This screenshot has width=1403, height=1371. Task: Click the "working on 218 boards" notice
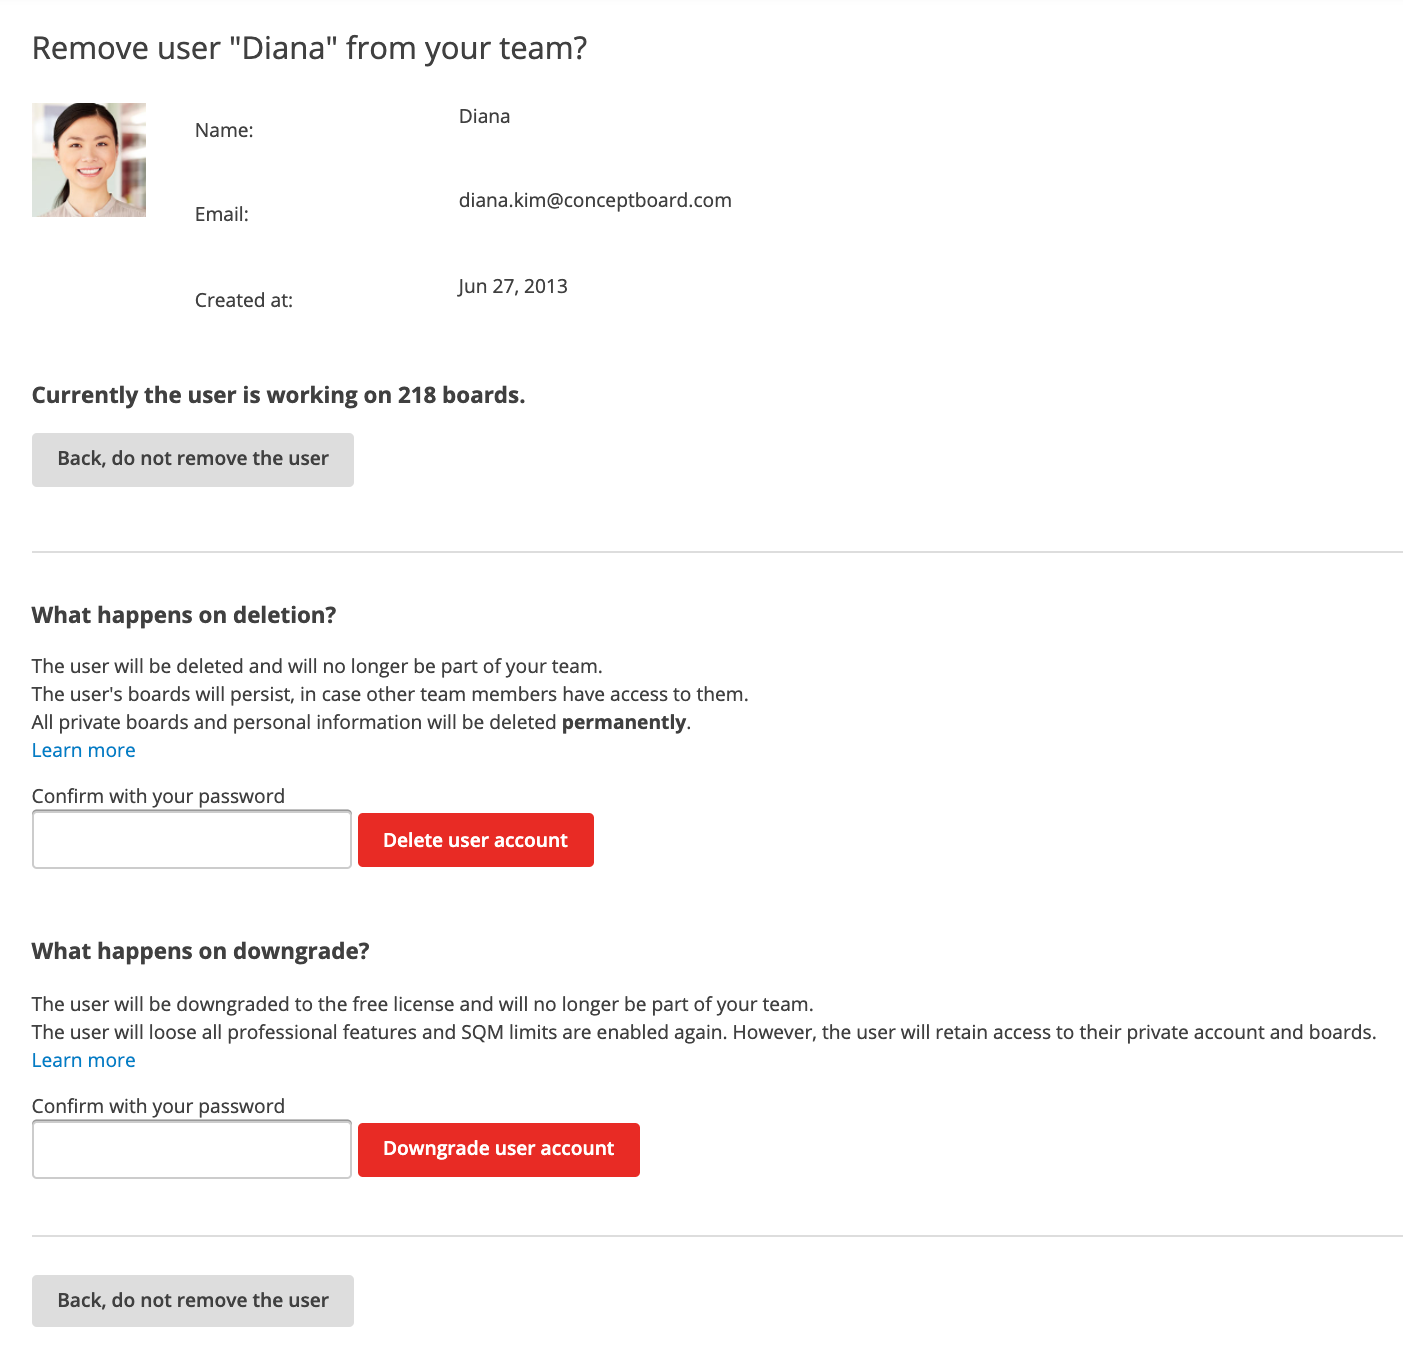point(278,395)
